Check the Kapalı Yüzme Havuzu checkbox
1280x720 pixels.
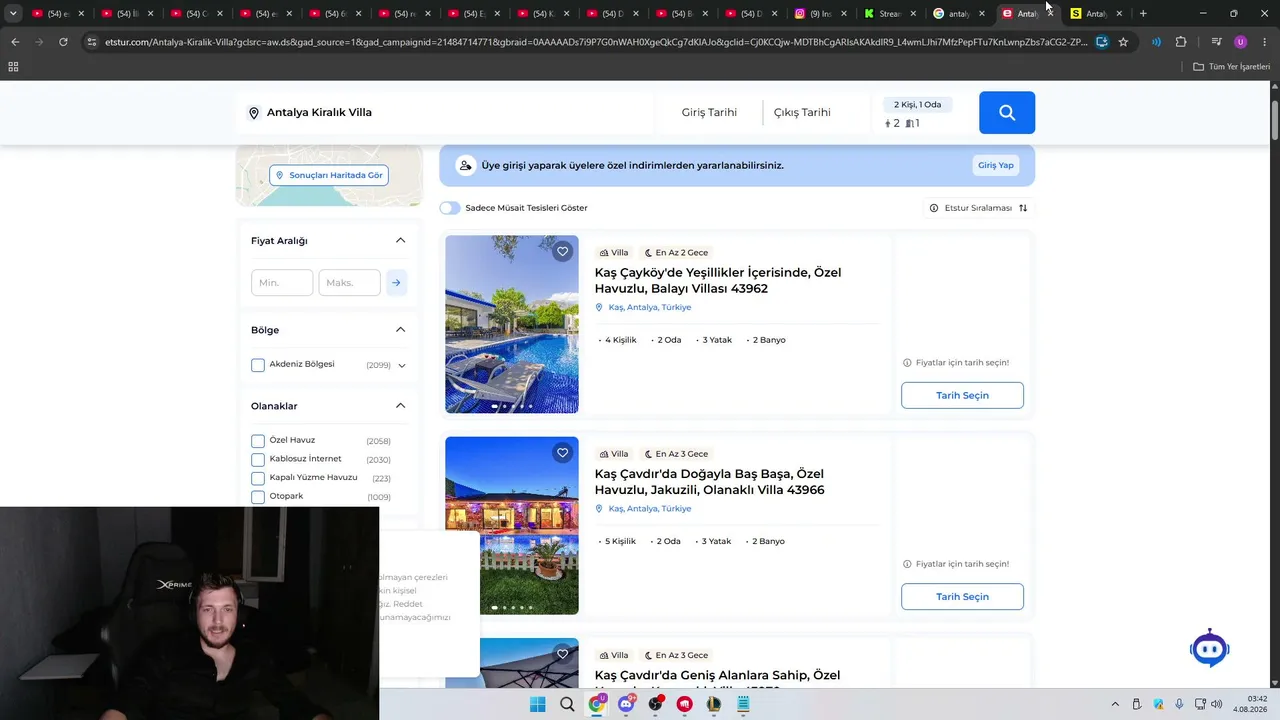coord(258,478)
